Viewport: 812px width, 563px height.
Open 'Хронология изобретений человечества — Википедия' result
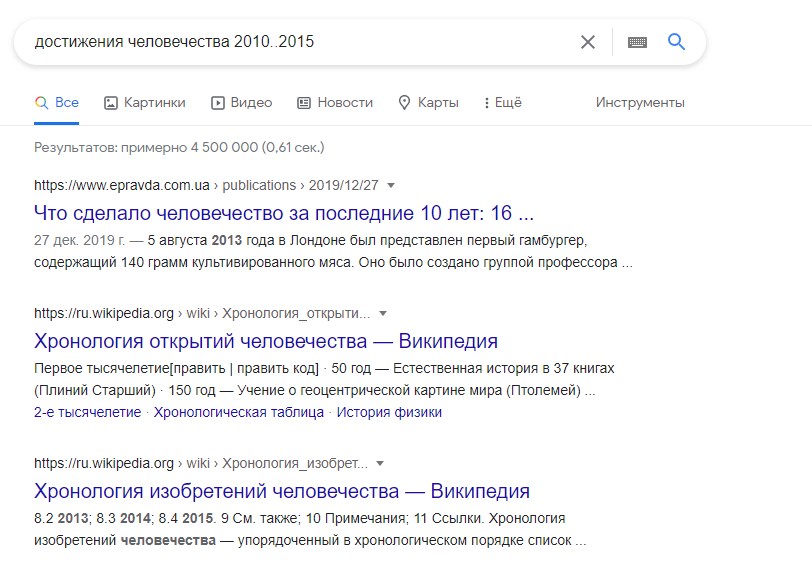282,491
